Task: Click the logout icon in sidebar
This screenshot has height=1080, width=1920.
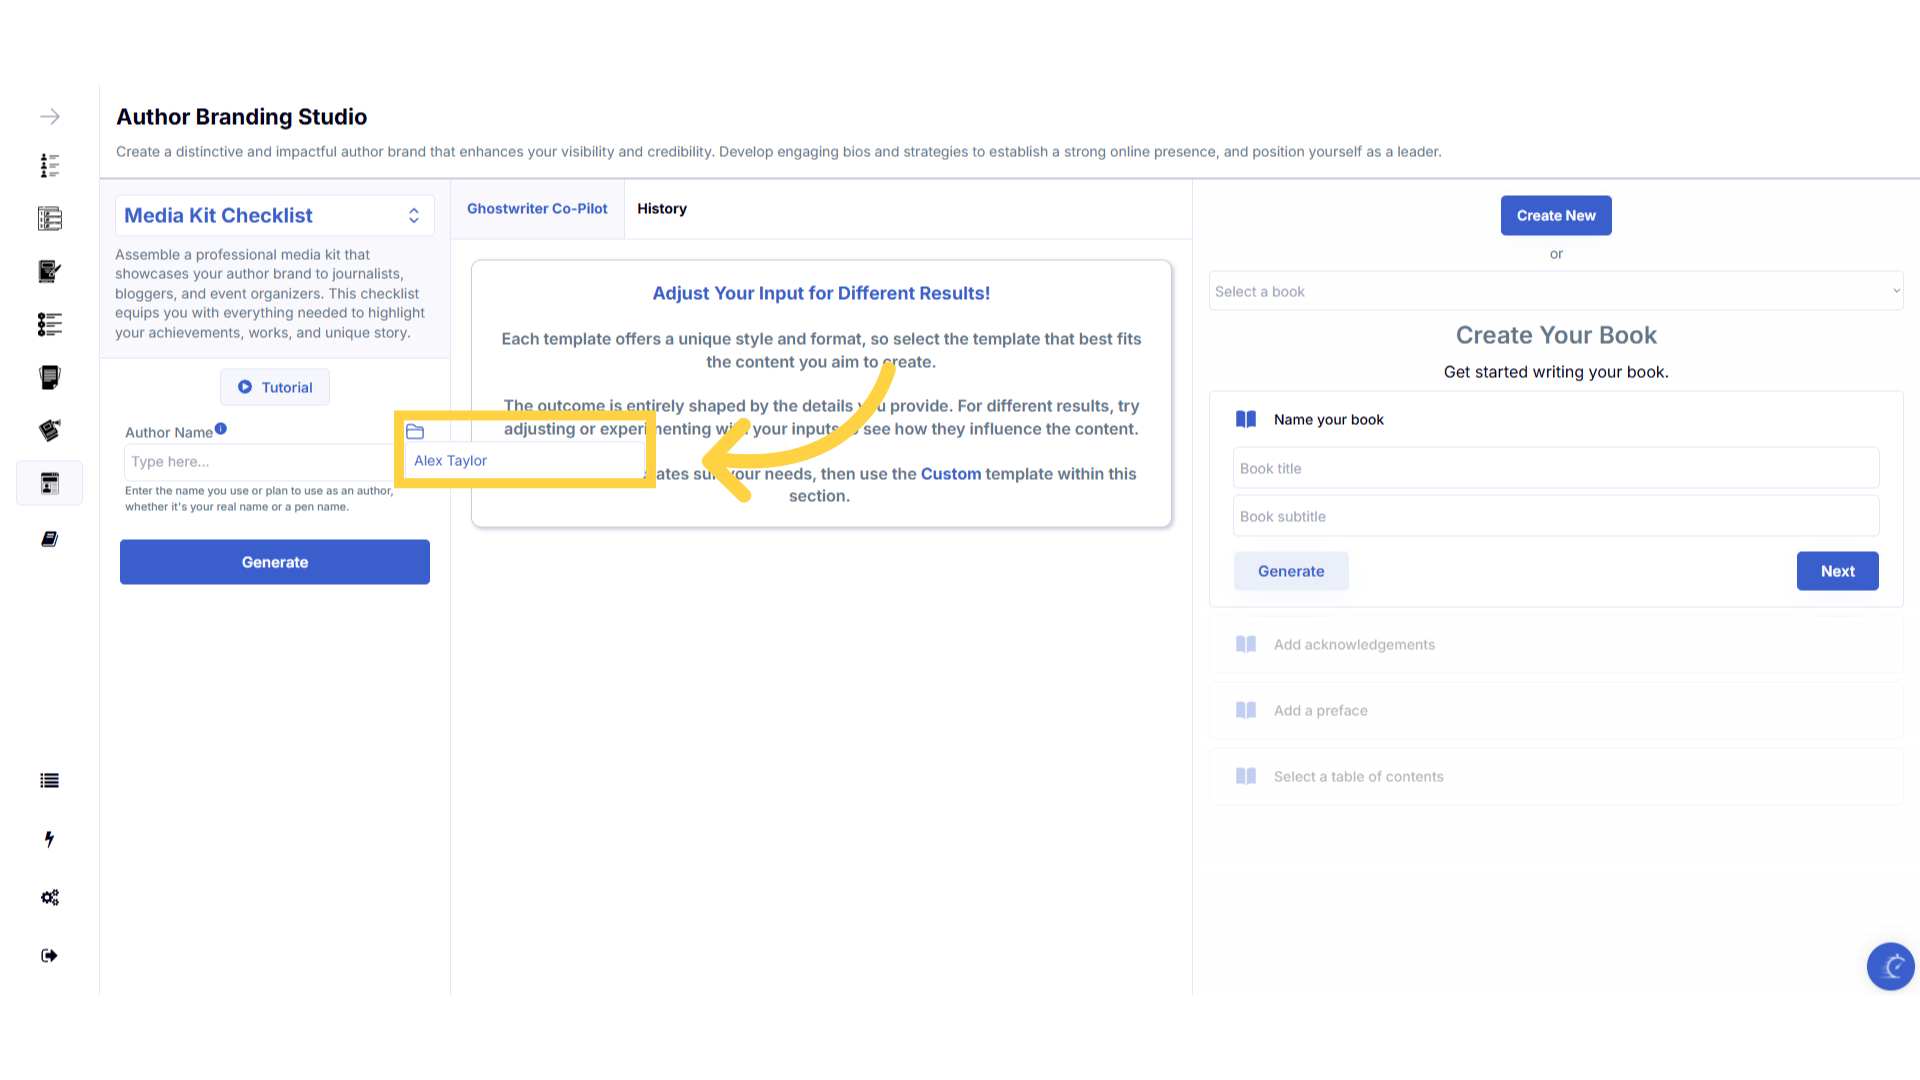Action: [49, 955]
